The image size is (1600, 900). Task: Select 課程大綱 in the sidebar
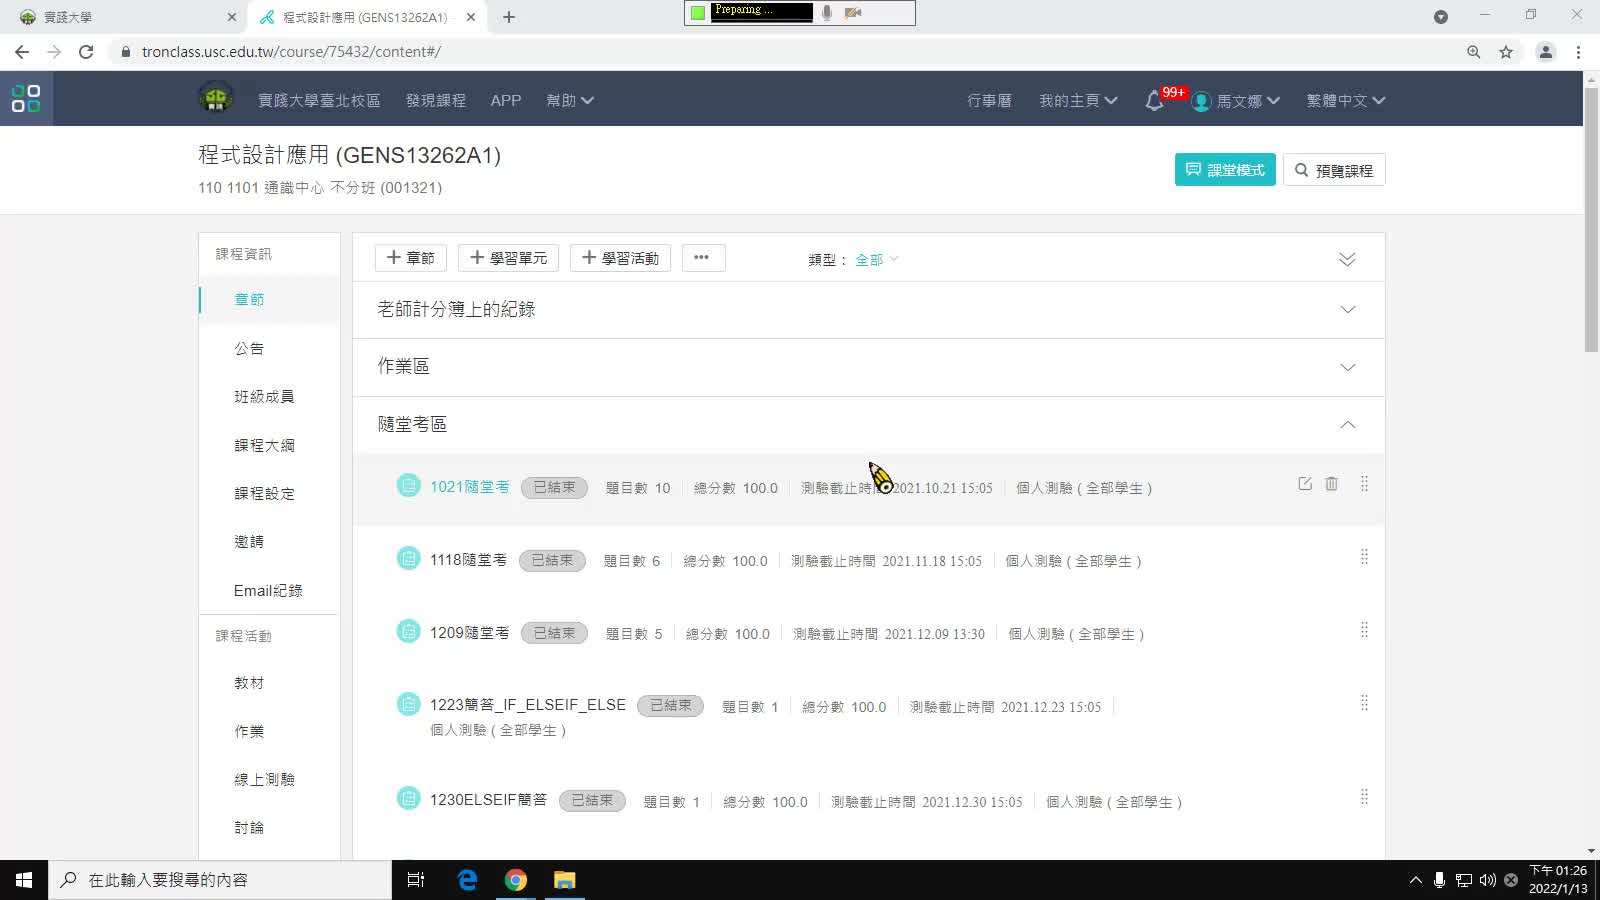264,445
